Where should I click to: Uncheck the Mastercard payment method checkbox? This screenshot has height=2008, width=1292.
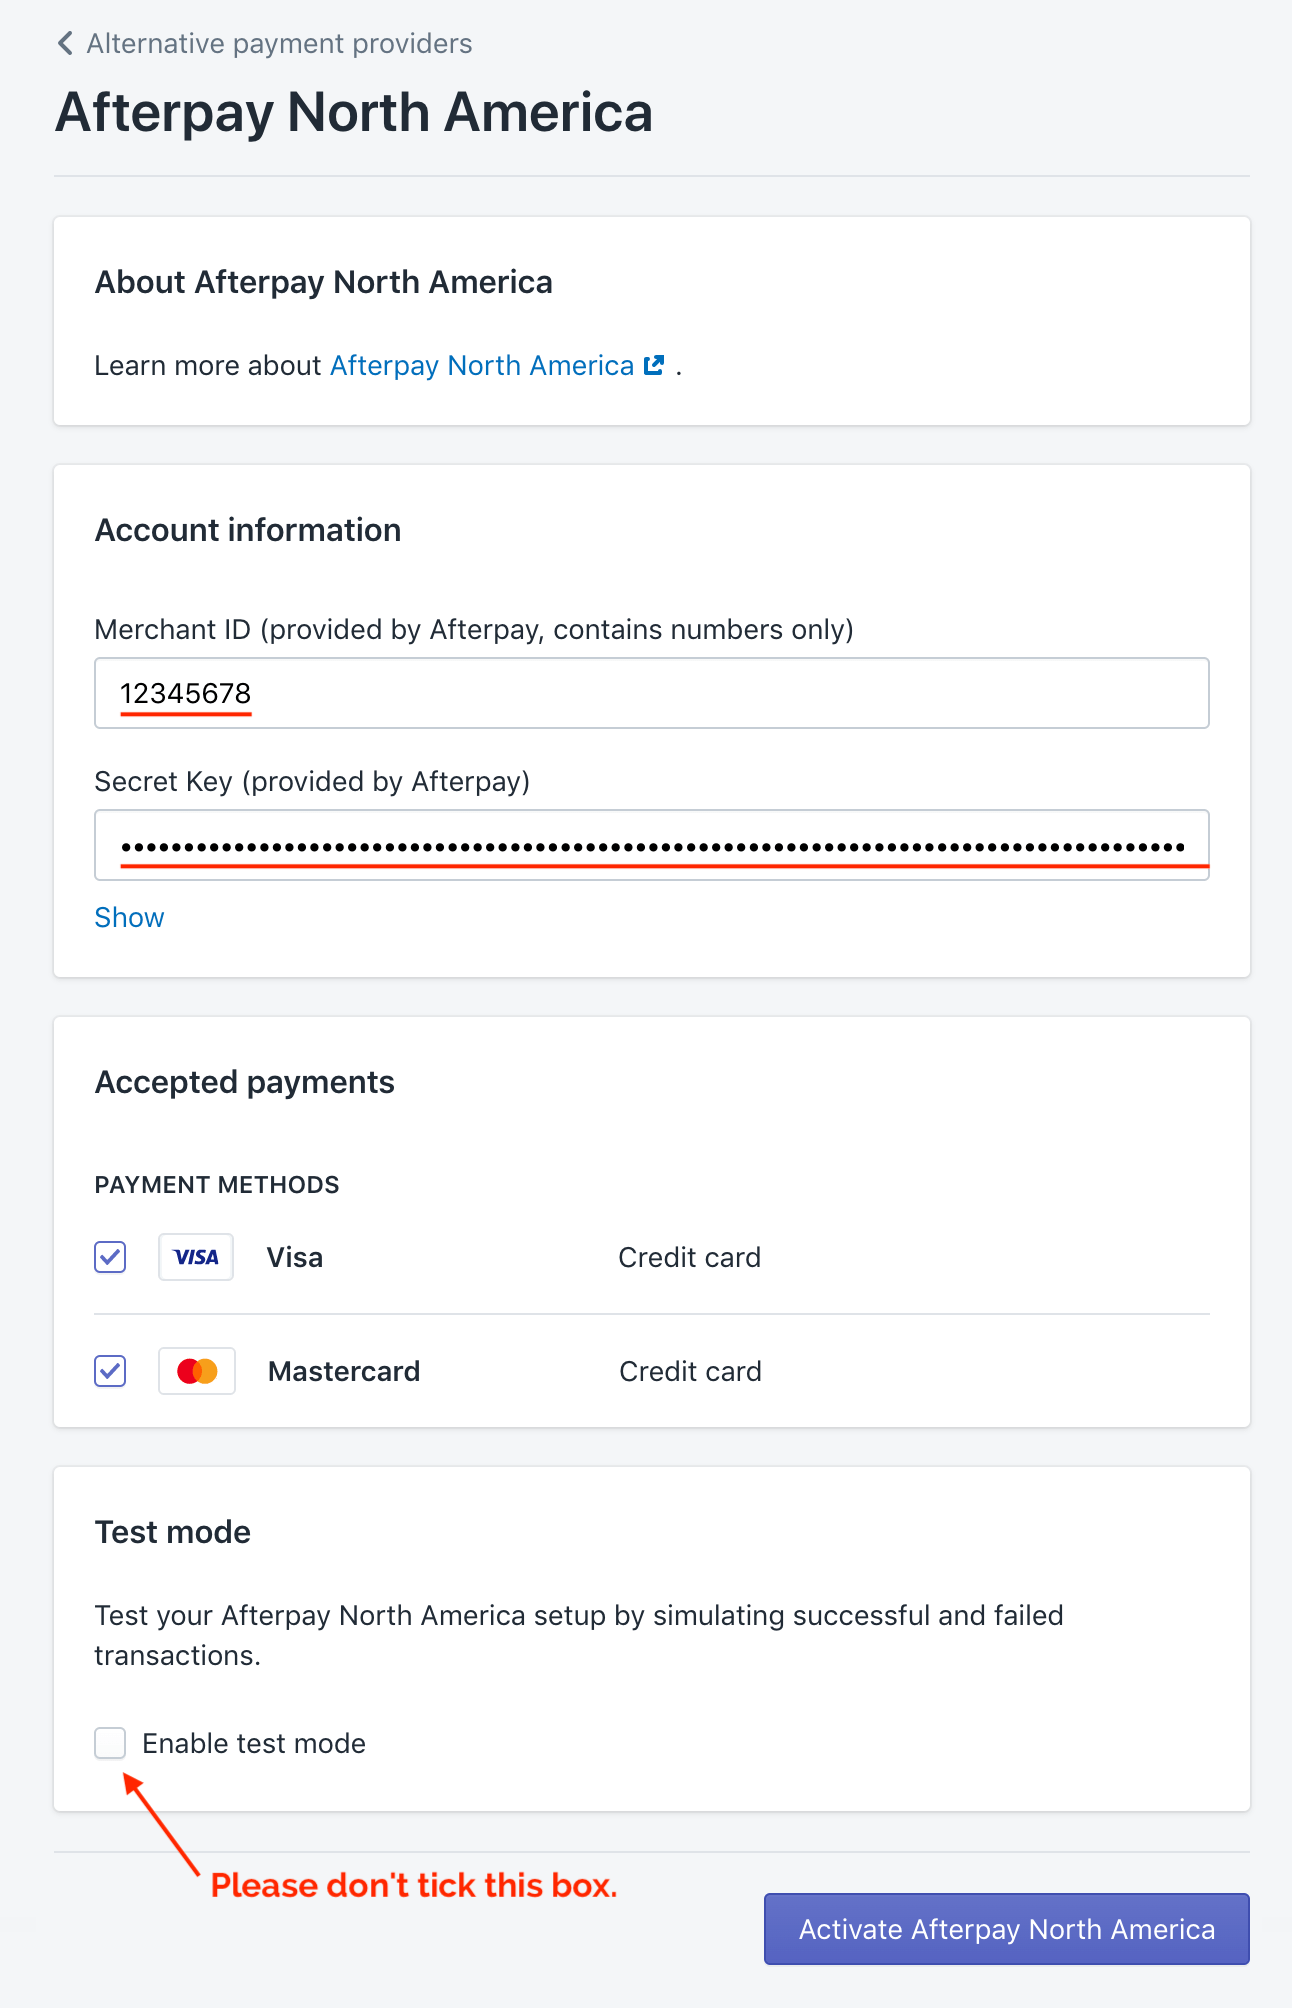click(110, 1371)
